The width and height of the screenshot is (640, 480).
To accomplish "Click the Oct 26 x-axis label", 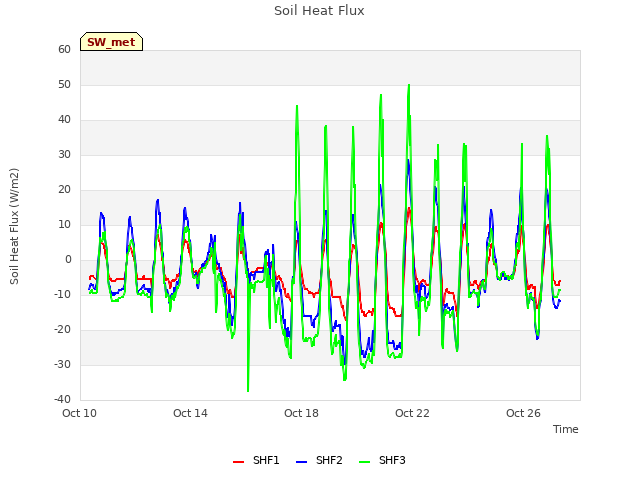I will click(523, 413).
